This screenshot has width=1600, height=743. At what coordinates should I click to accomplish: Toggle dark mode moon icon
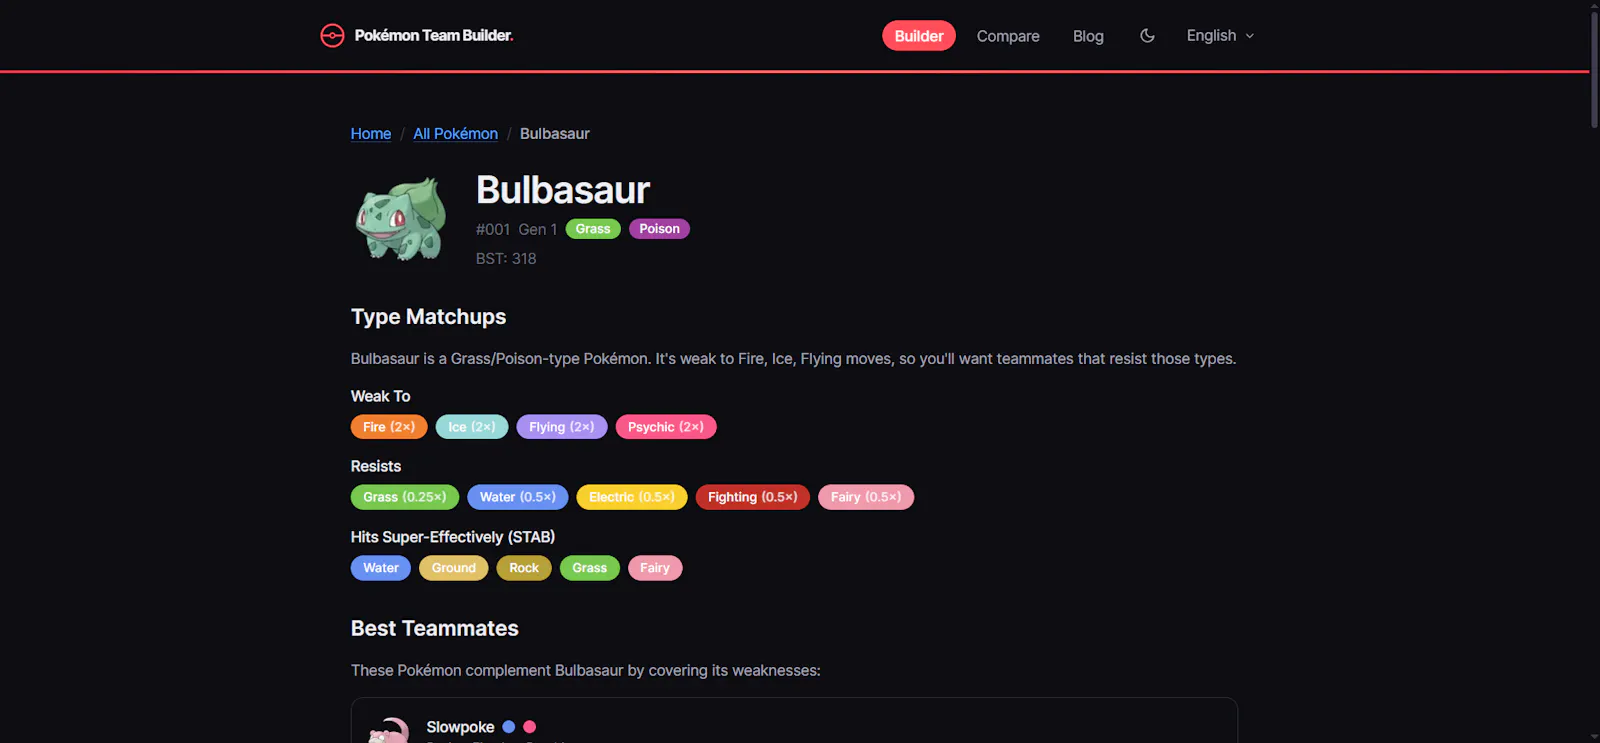click(1147, 36)
